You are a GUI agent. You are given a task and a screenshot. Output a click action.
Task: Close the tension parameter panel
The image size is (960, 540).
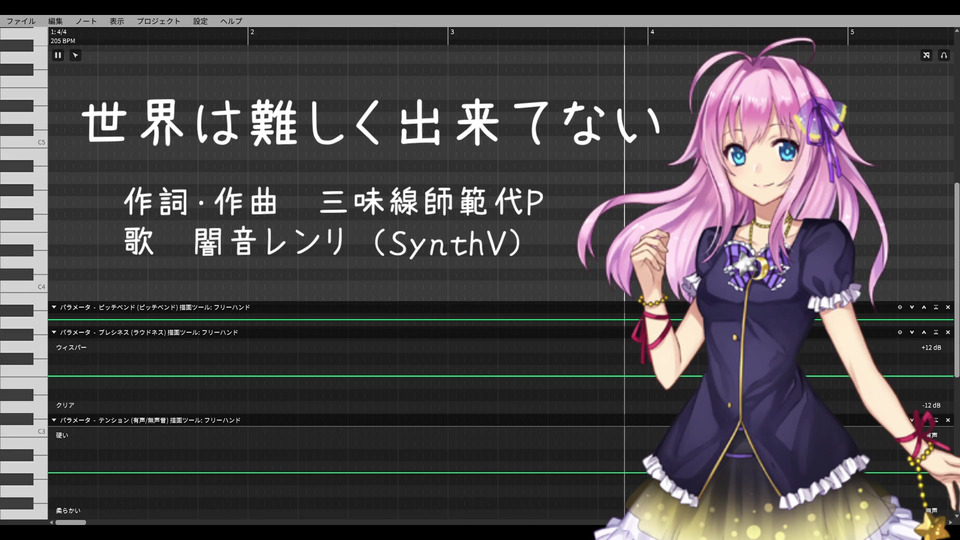pos(948,420)
